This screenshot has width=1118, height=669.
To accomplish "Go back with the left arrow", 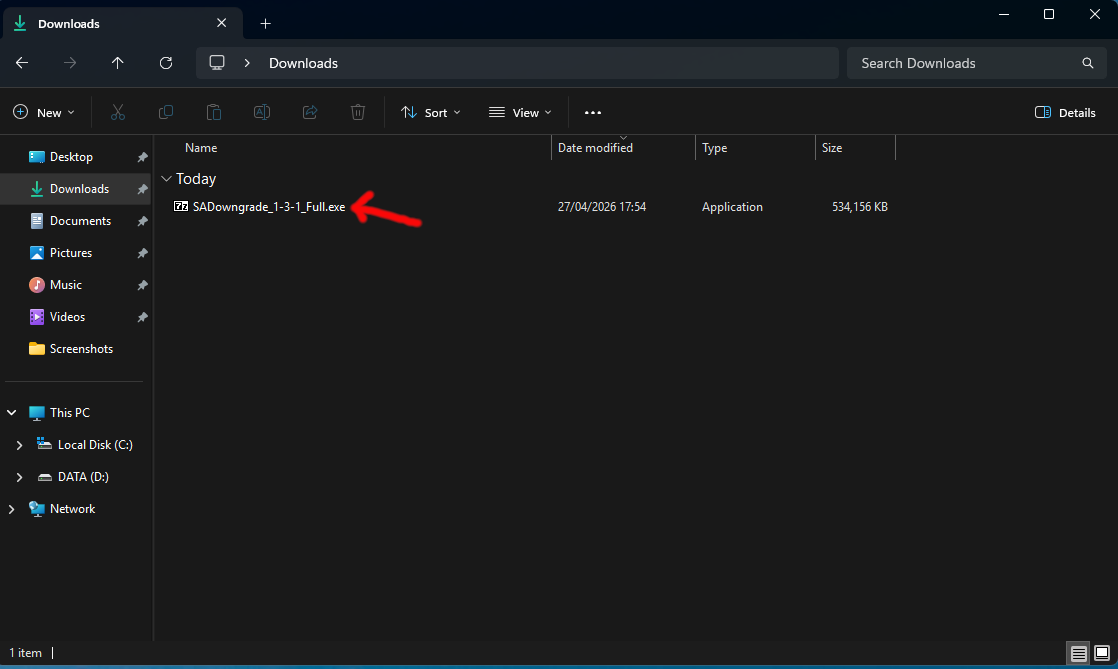I will (22, 63).
